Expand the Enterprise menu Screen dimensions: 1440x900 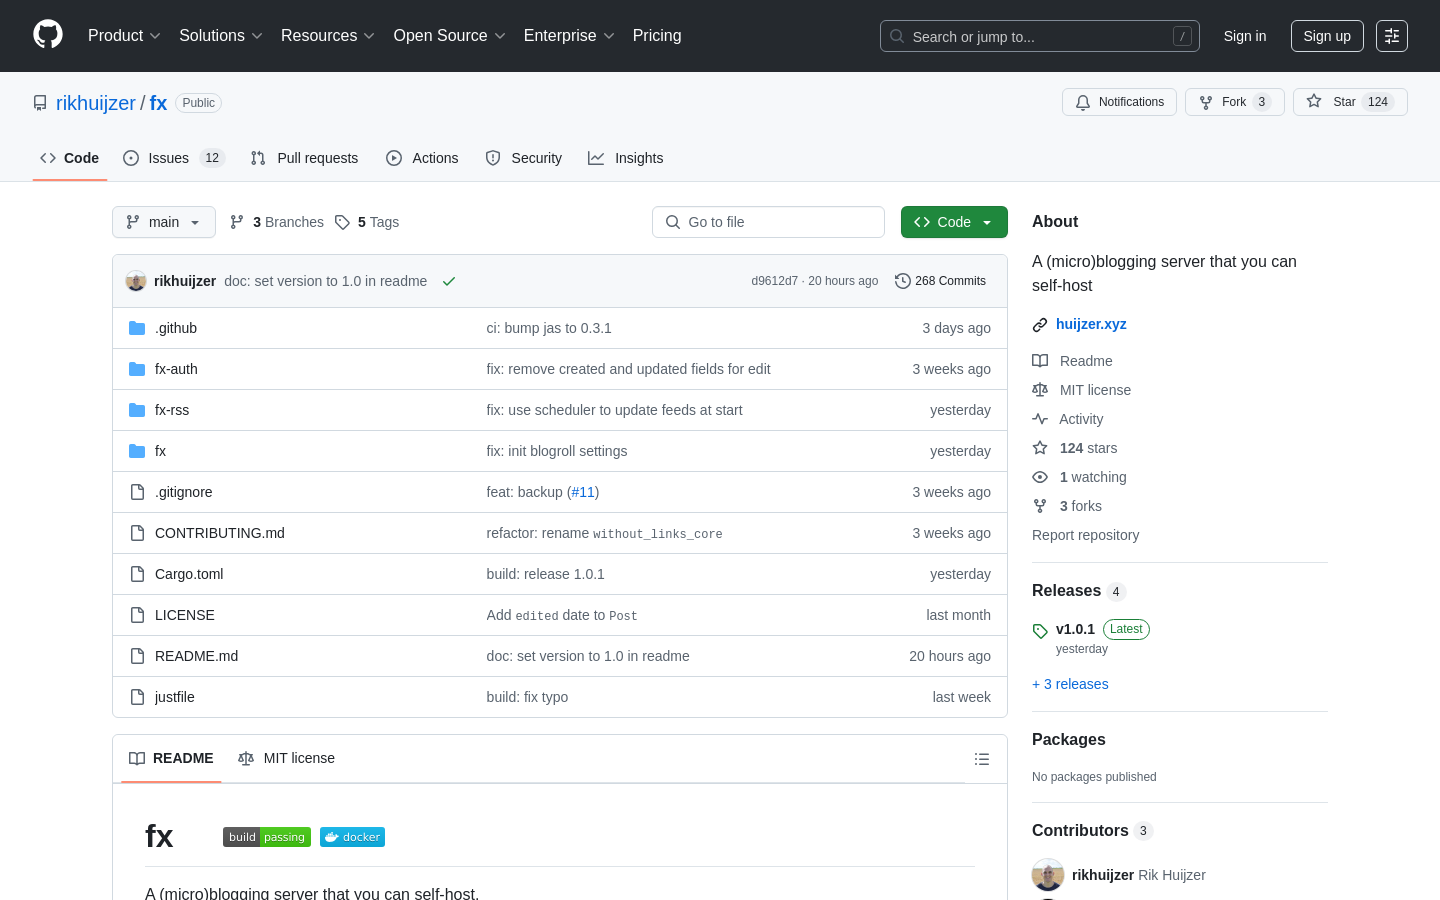point(569,36)
